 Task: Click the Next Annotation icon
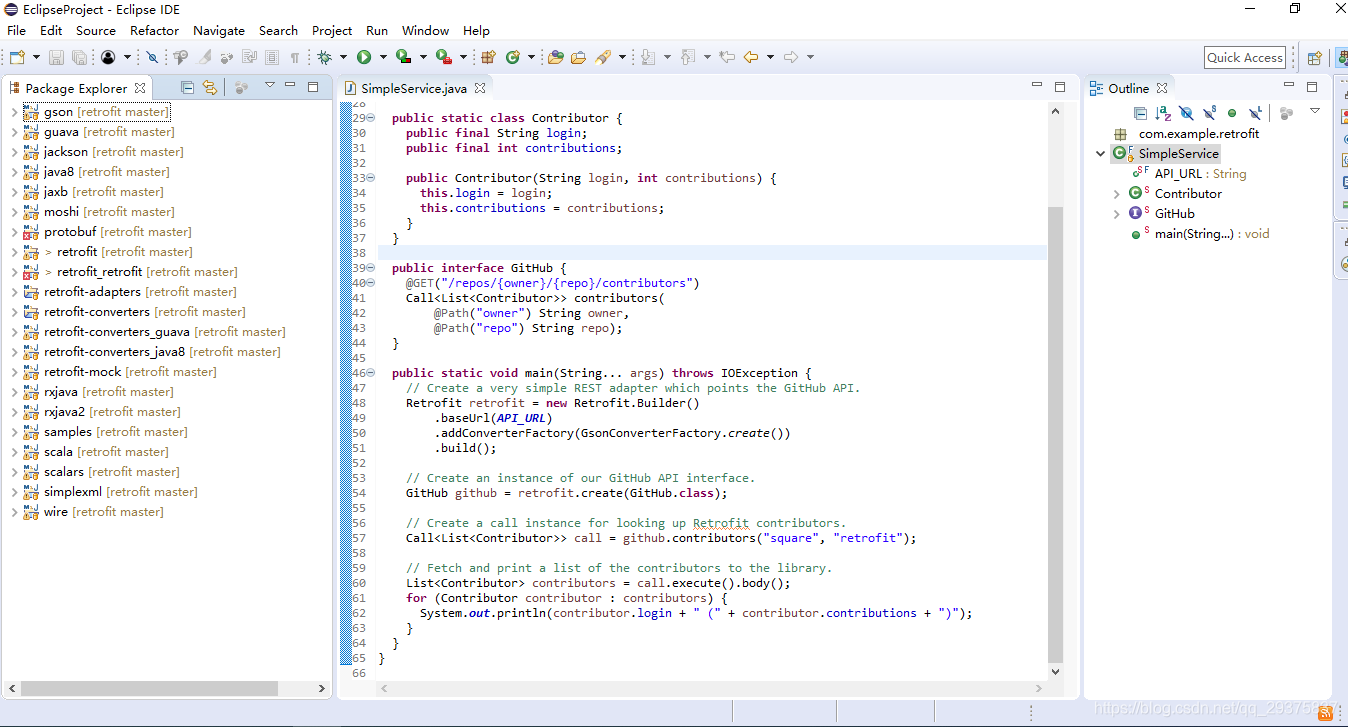coord(648,57)
